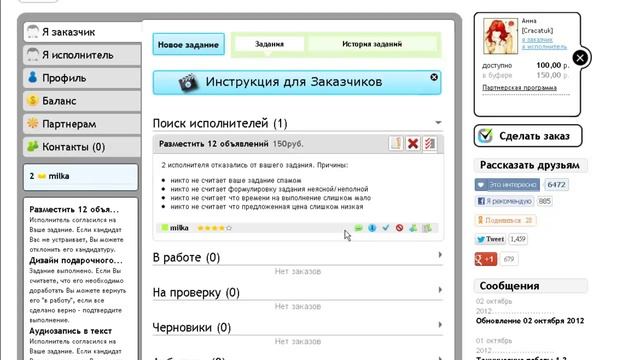
Task: Open the Инструкция для Заказчиков banner
Action: click(x=297, y=82)
